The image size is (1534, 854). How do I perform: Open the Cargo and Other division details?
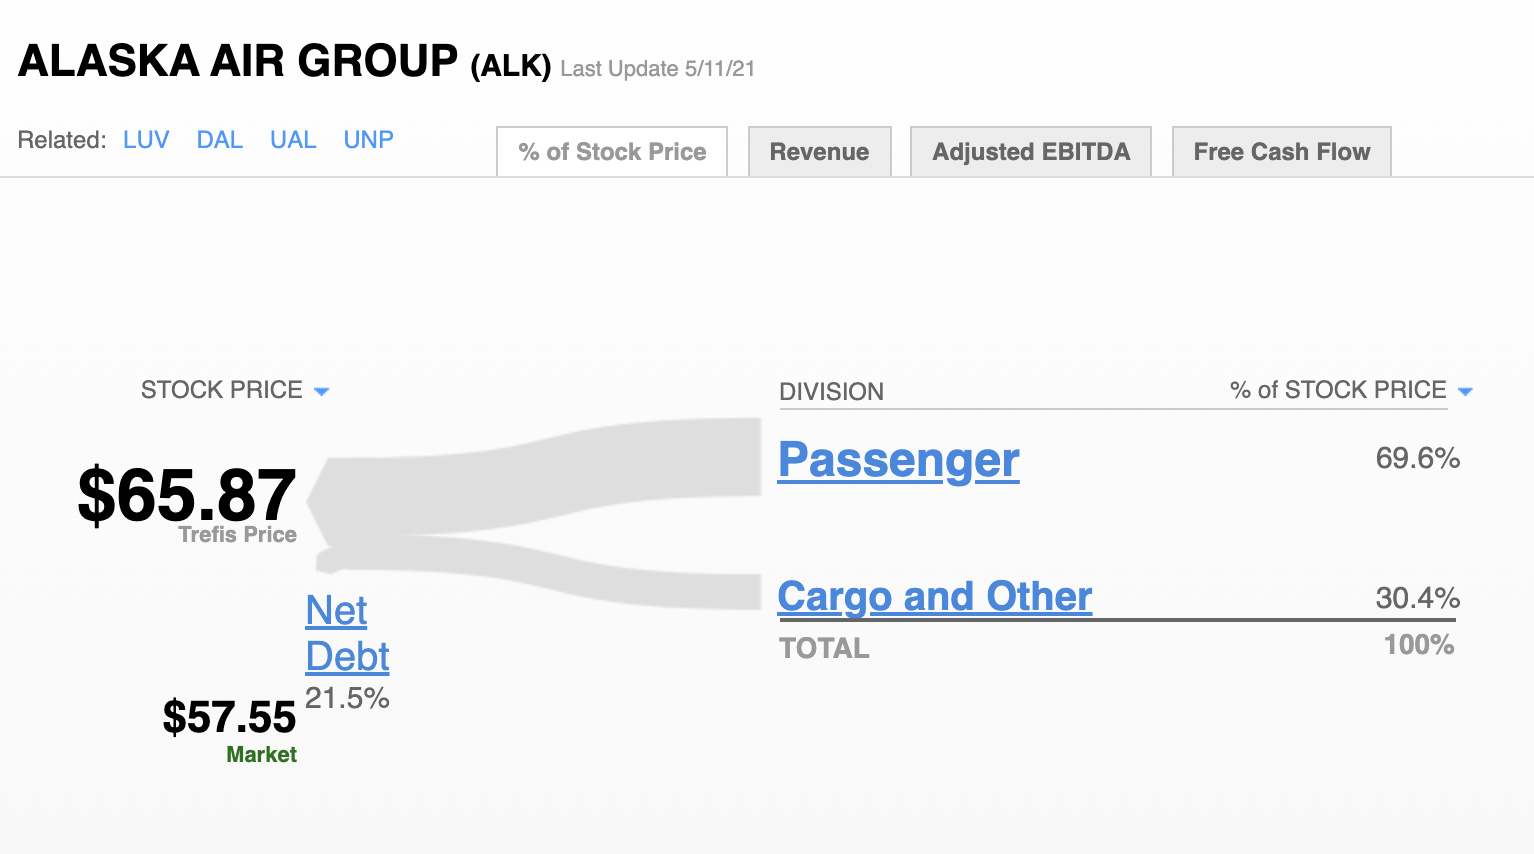coord(934,596)
